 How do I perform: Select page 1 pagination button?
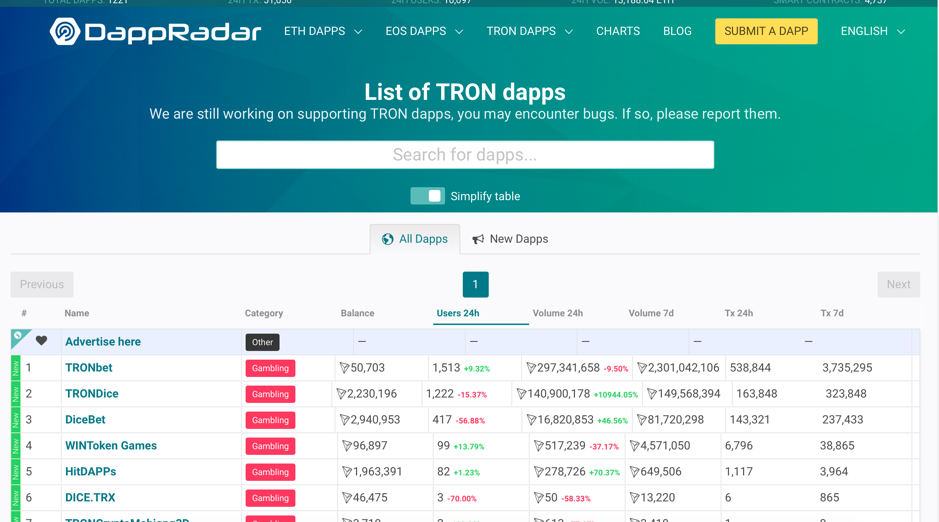pyautogui.click(x=475, y=284)
